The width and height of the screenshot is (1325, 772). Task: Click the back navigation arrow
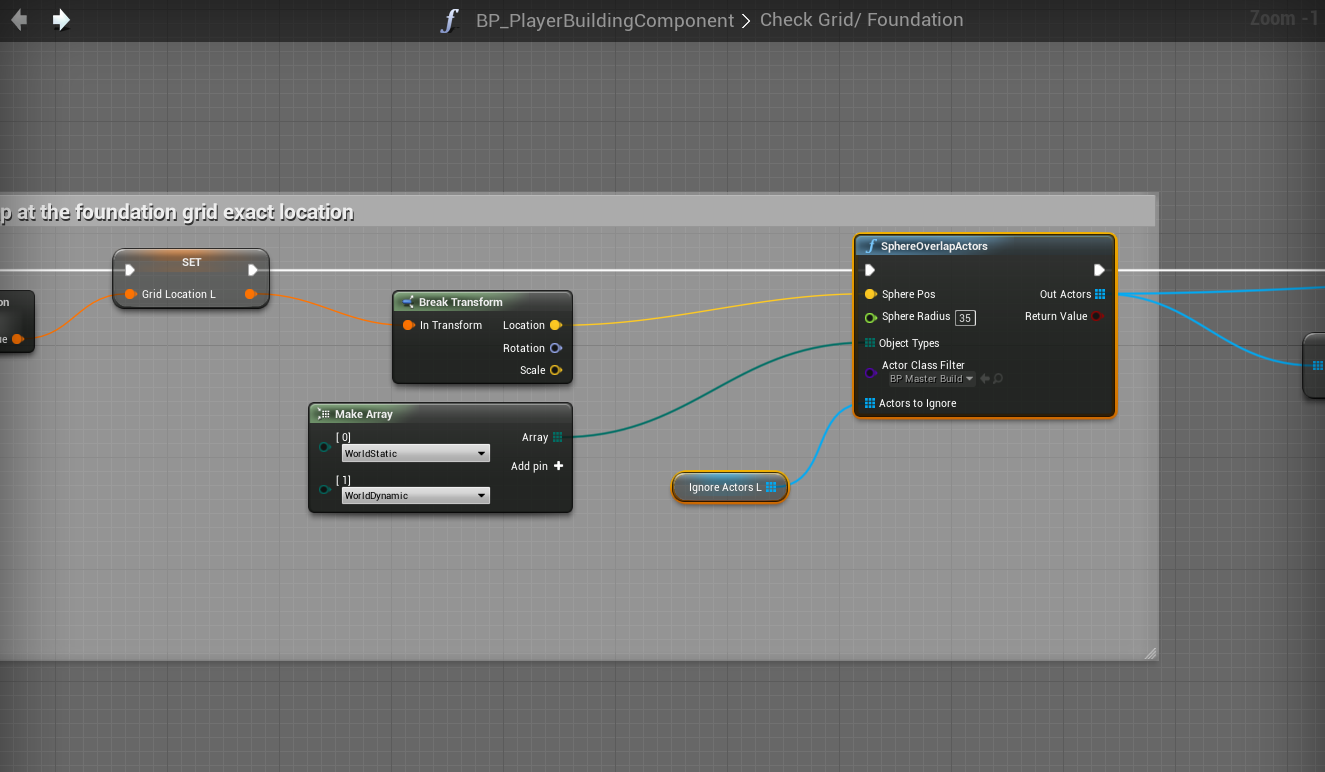19,20
